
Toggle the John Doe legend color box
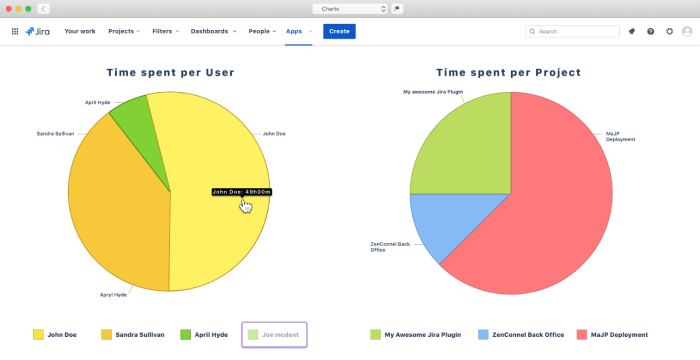[x=38, y=335]
